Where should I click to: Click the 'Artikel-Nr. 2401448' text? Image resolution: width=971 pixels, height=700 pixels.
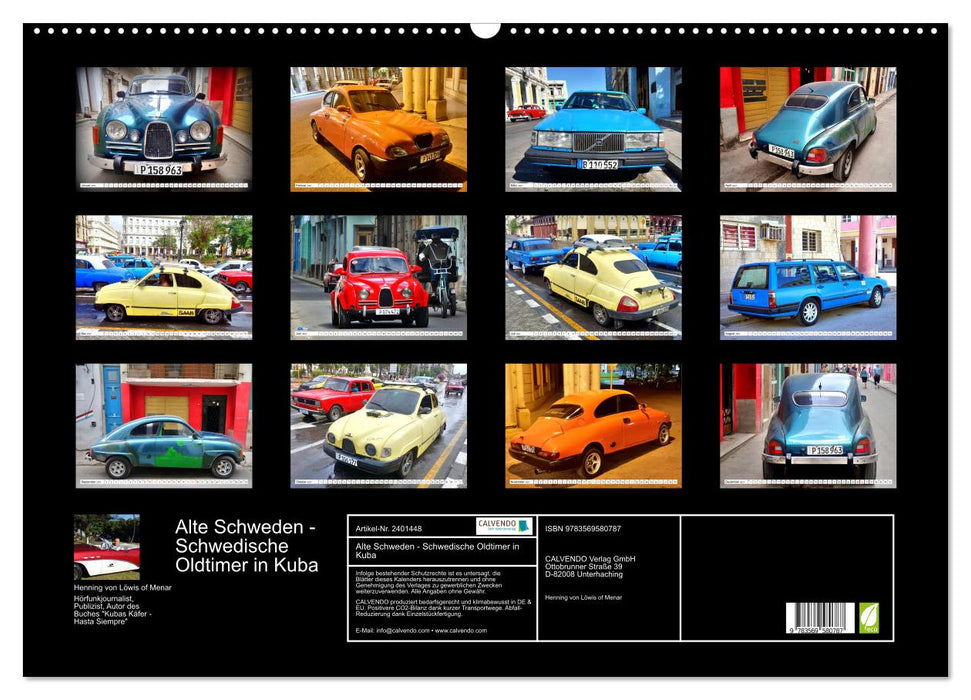(x=389, y=528)
